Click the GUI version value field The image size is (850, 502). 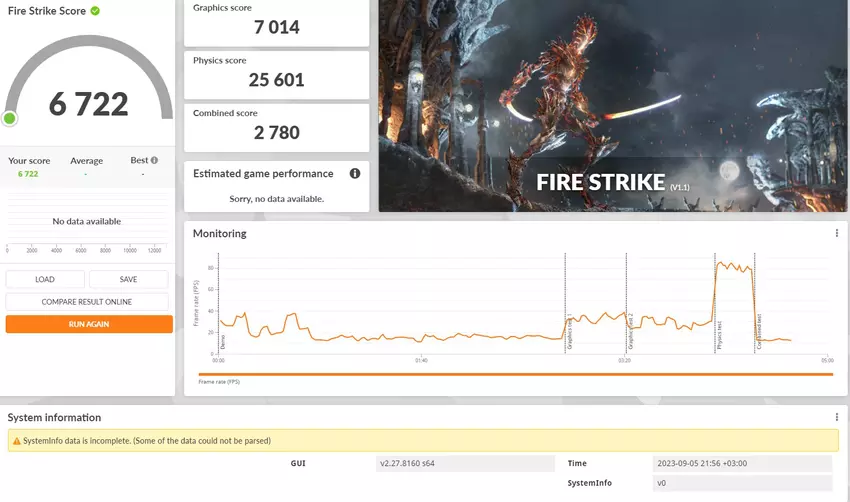coord(466,463)
